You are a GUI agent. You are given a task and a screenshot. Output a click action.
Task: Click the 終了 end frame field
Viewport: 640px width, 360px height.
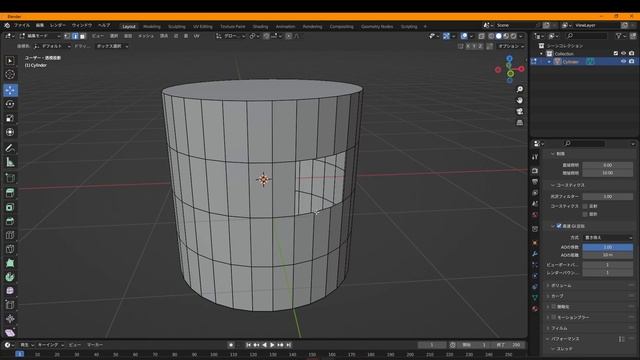pos(509,345)
